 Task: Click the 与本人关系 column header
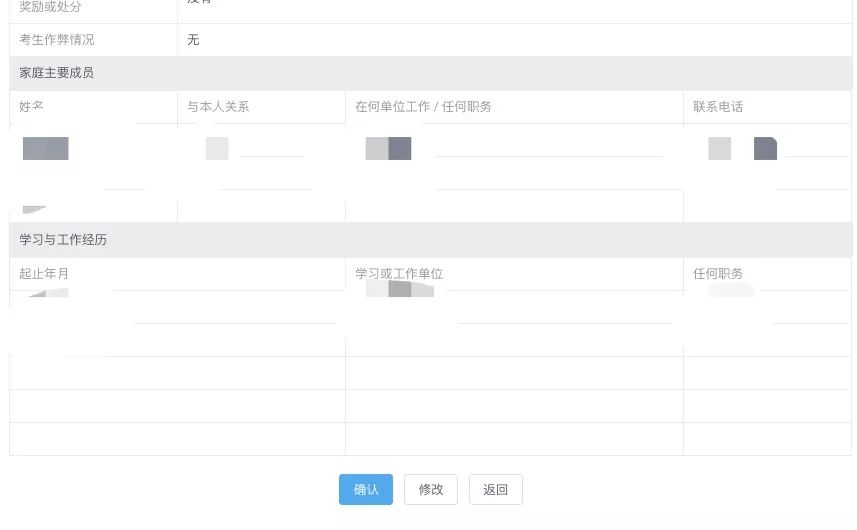tap(218, 107)
